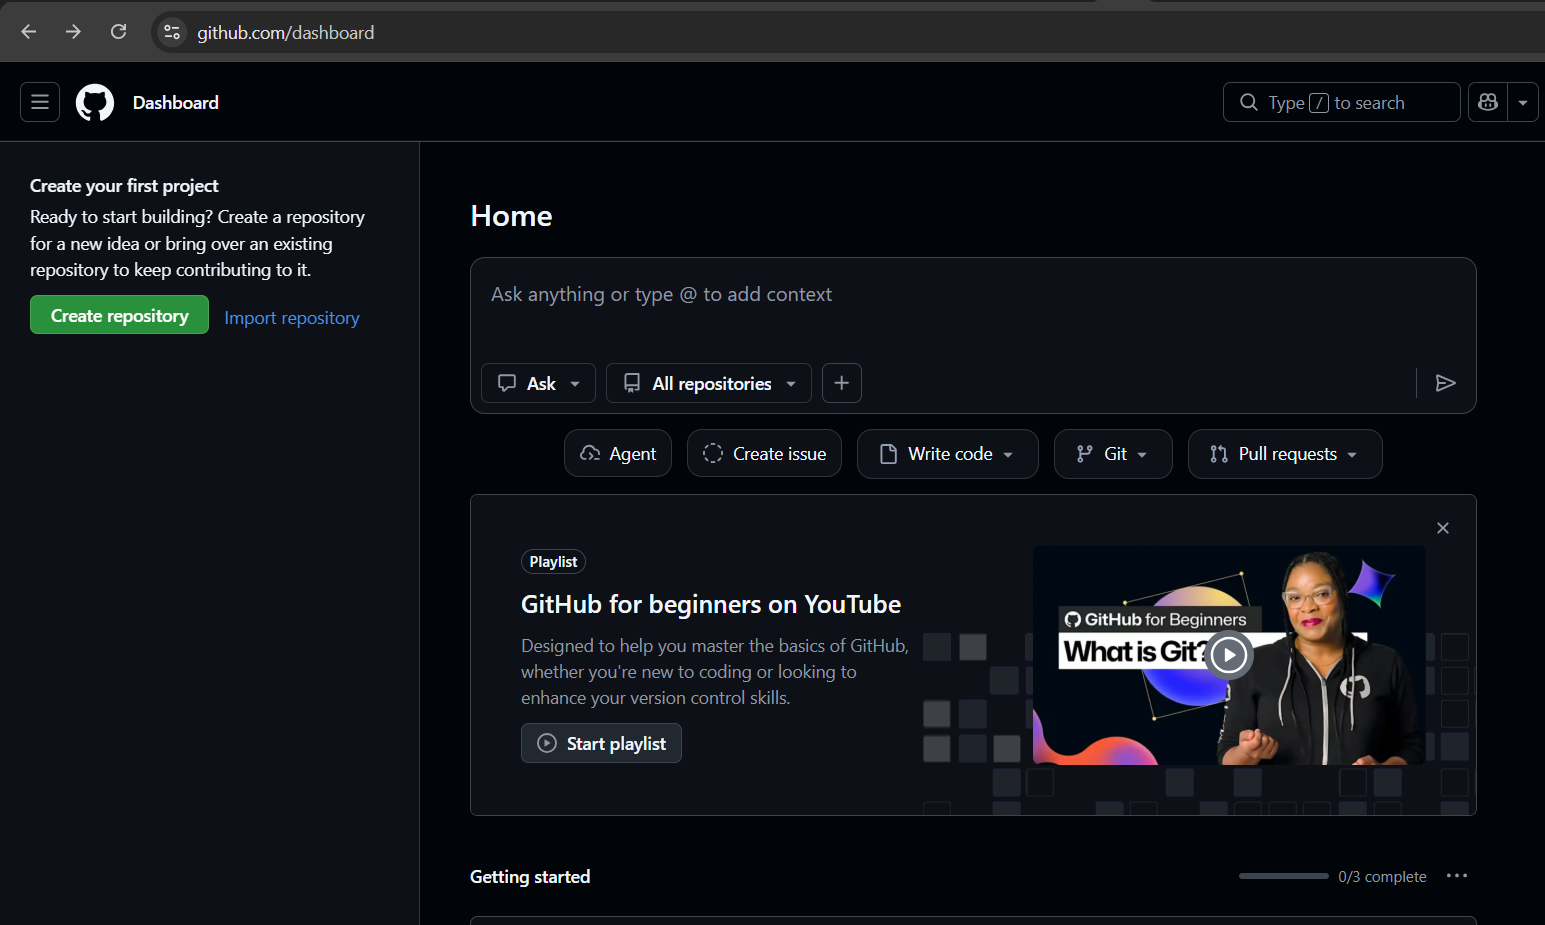The width and height of the screenshot is (1545, 925).
Task: Open the hamburger navigation menu
Action: tap(40, 102)
